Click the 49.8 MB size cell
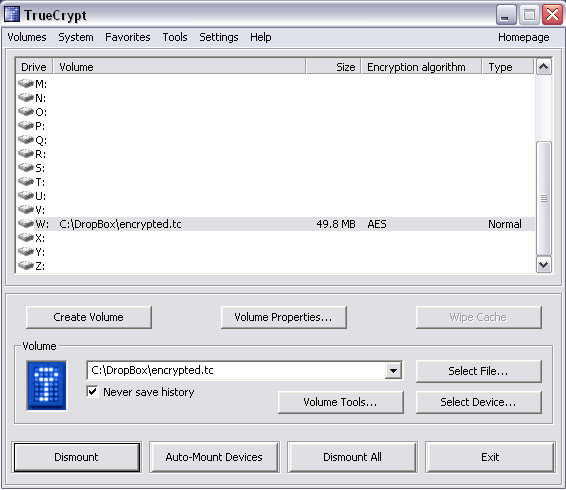The width and height of the screenshot is (566, 490). tap(336, 224)
